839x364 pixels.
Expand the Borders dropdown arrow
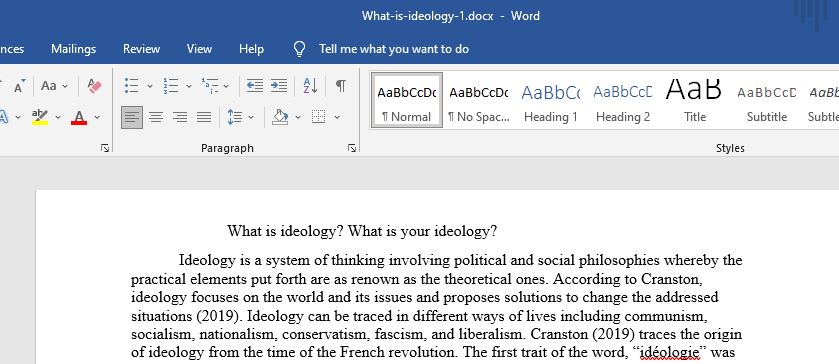click(x=337, y=117)
